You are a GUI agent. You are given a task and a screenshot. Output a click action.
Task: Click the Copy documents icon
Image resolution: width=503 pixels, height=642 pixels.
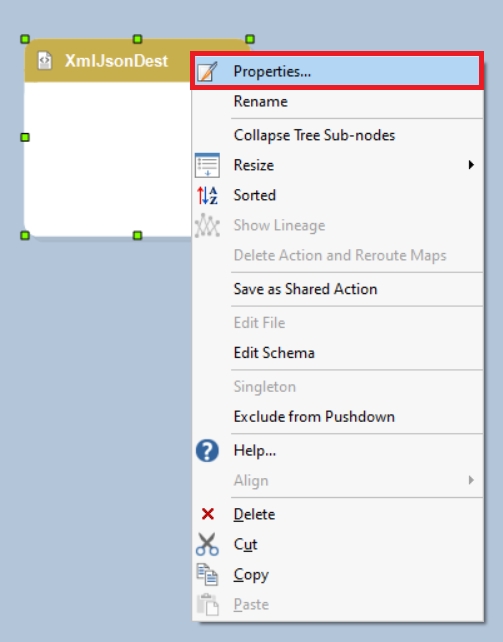coord(207,574)
